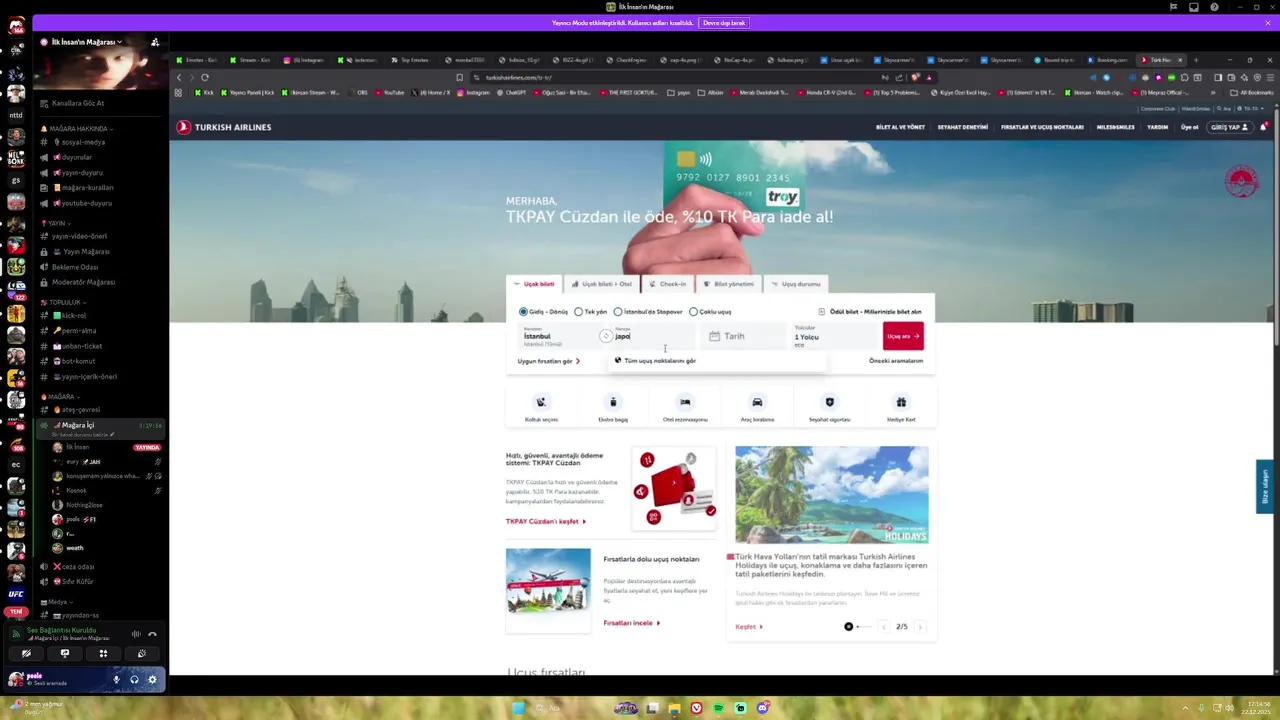Viewport: 1280px width, 720px height.
Task: Select Çoklu uçuş option
Action: 710,312
